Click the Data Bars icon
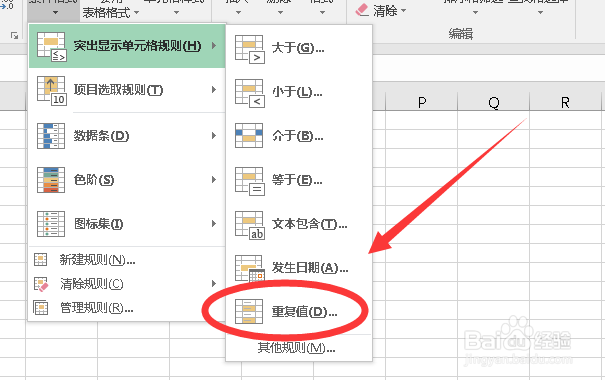 point(51,136)
